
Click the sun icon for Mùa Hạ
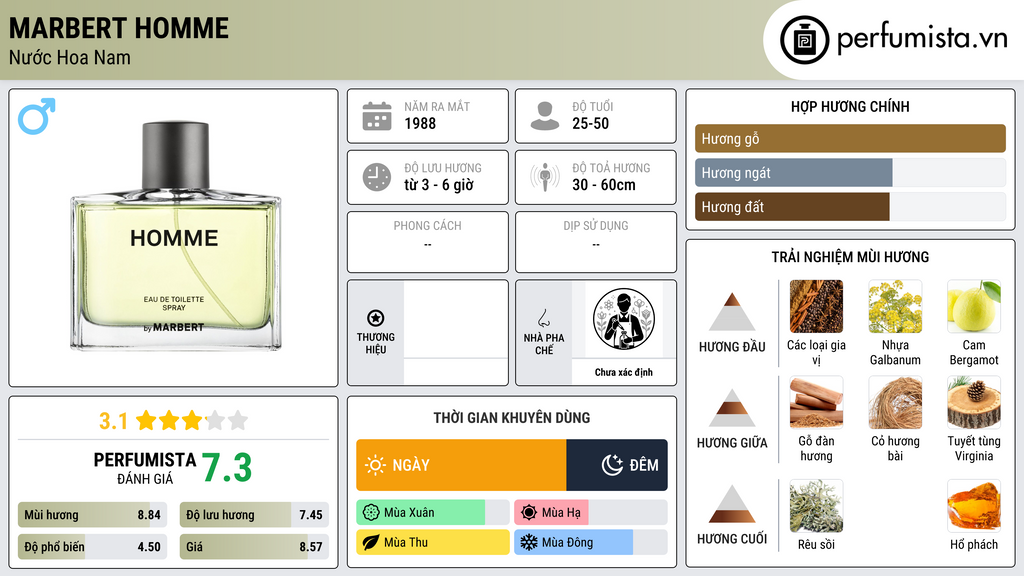(x=529, y=513)
